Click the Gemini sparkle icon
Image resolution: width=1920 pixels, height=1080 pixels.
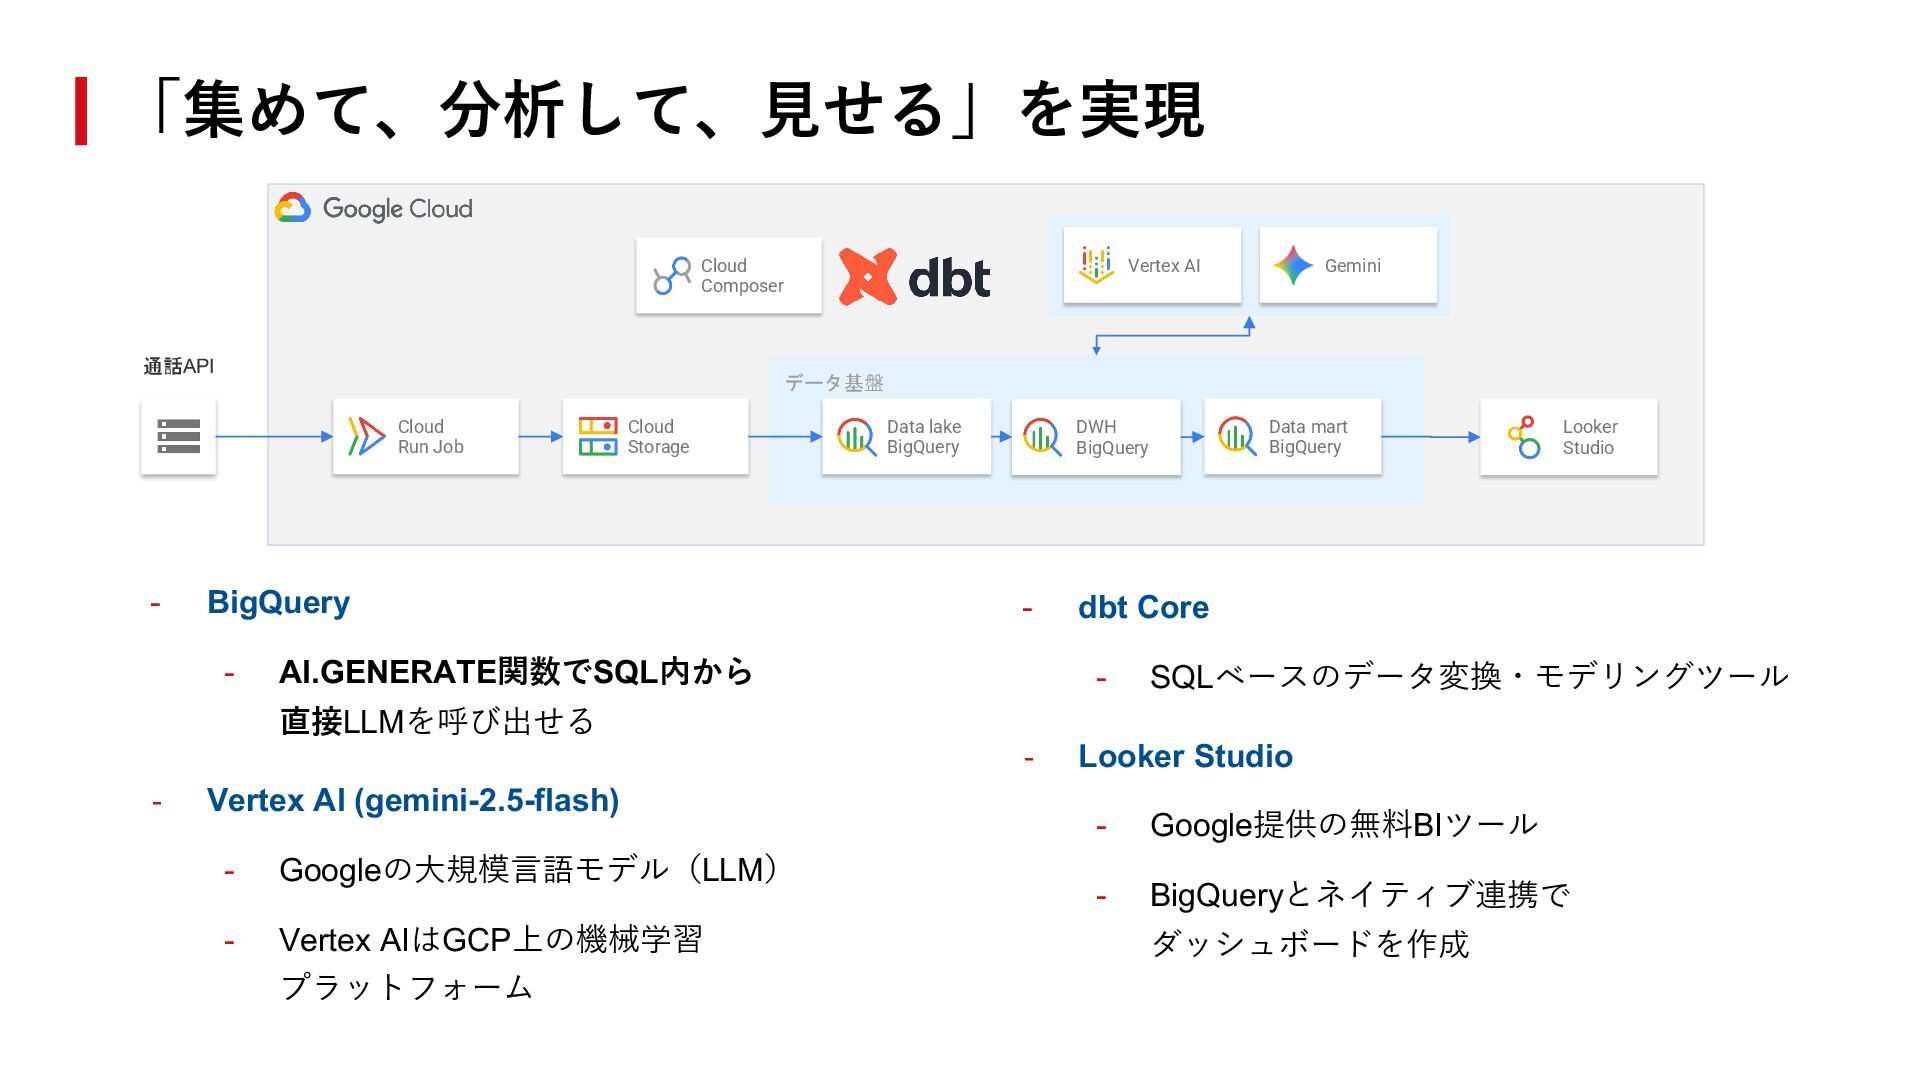[x=1292, y=265]
